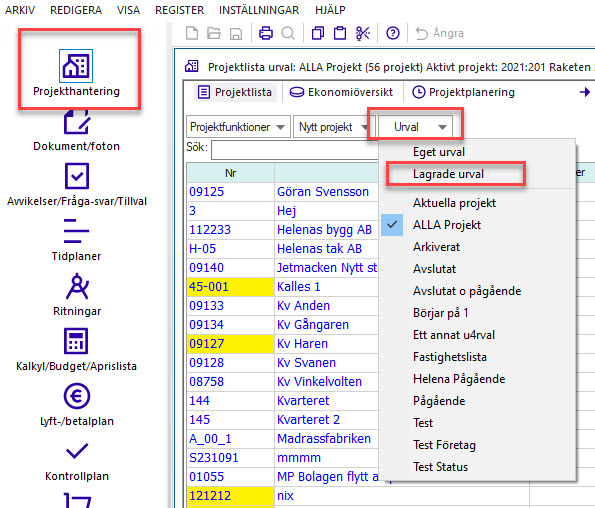This screenshot has width=595, height=508.
Task: Open Avvikelser/Fråga-svar/Tillval checkbox icon
Action: pos(77,176)
